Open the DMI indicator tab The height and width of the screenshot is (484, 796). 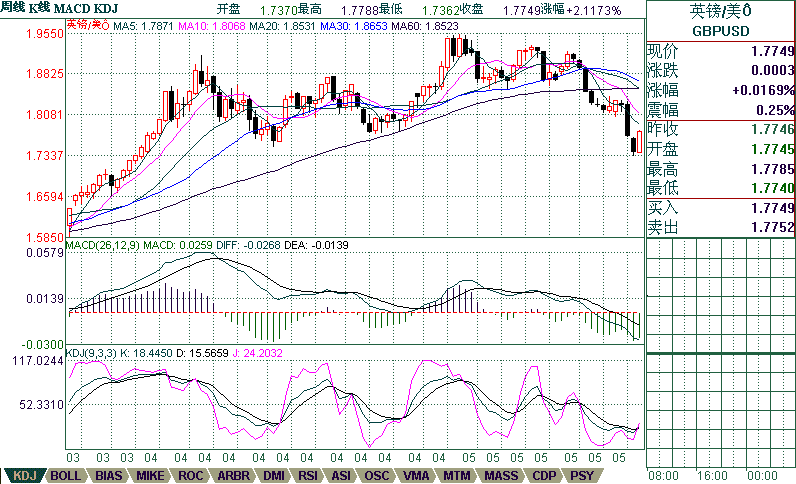[274, 476]
